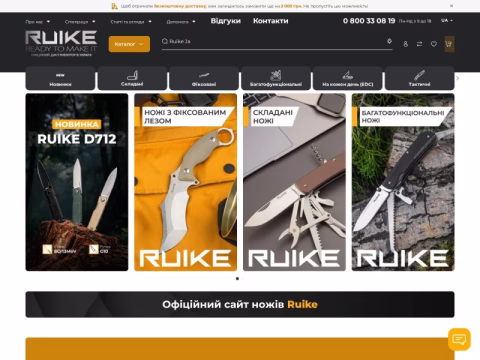This screenshot has height=360, width=480.
Task: Call phone number 0 800 33 08 19
Action: (369, 21)
